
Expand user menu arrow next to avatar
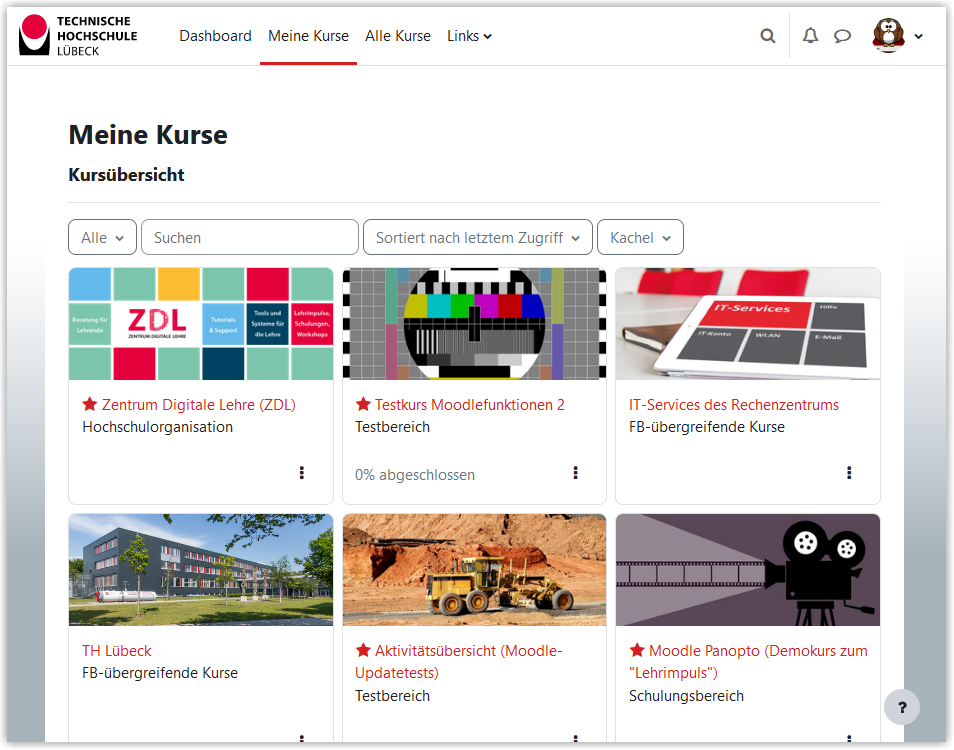click(919, 36)
